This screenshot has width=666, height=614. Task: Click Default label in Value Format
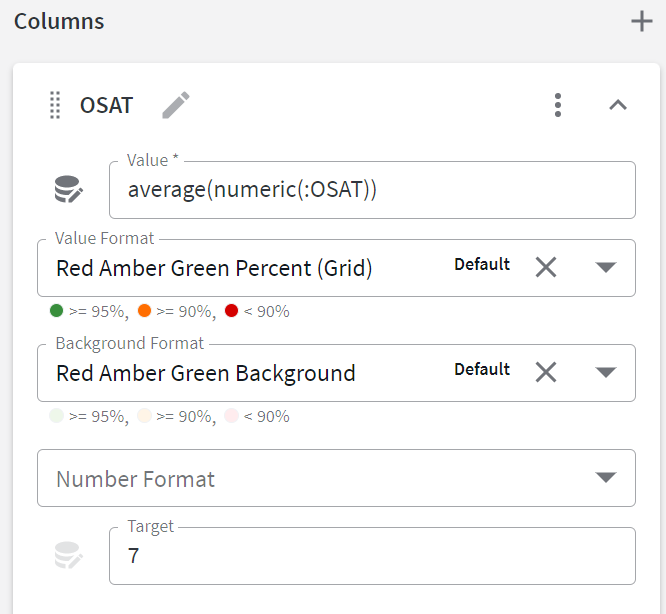(x=482, y=264)
